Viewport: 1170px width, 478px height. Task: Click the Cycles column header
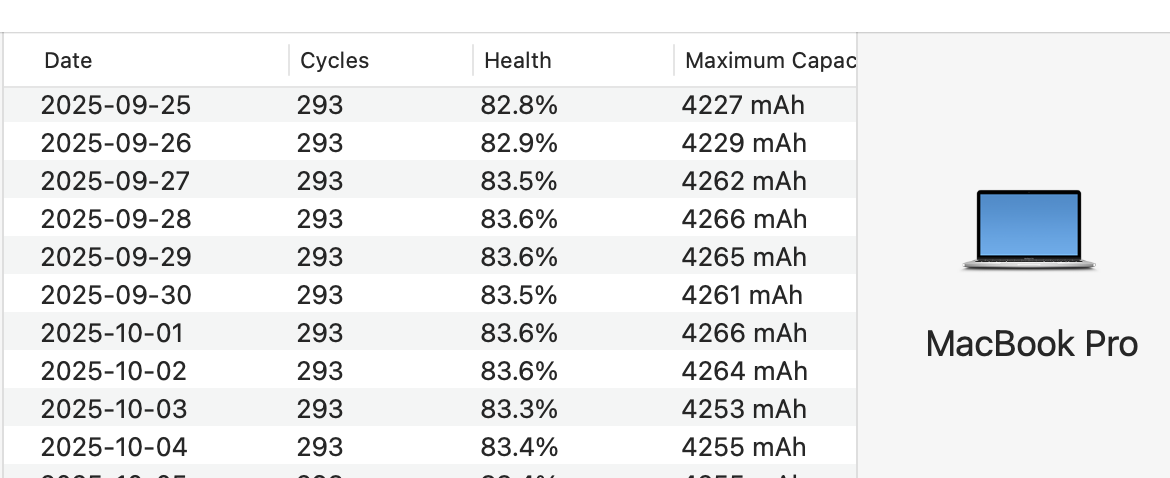pyautogui.click(x=334, y=61)
